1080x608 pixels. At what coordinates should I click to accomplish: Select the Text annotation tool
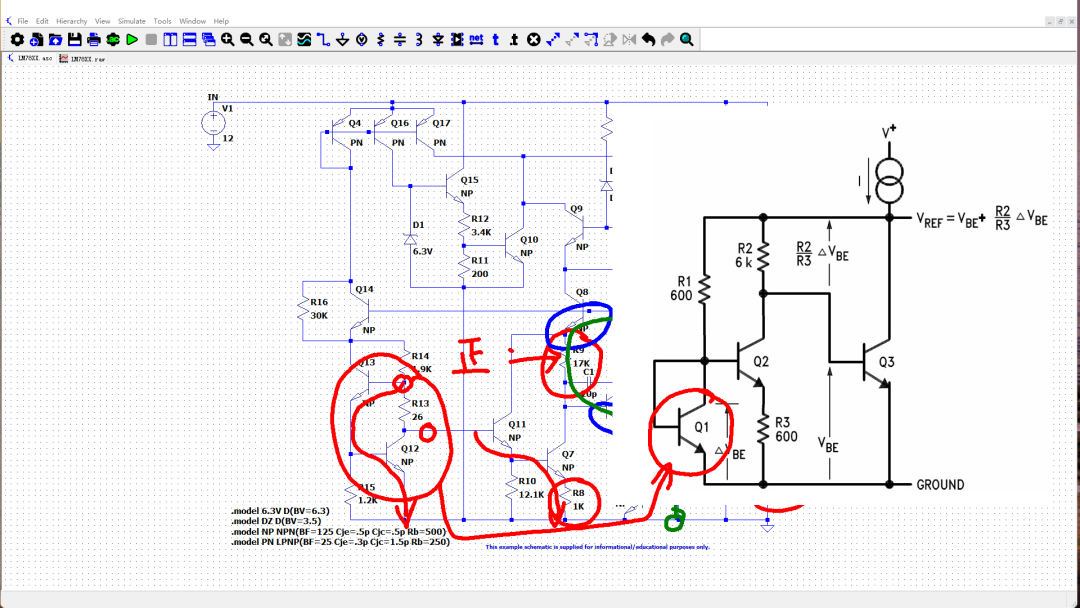(x=494, y=40)
